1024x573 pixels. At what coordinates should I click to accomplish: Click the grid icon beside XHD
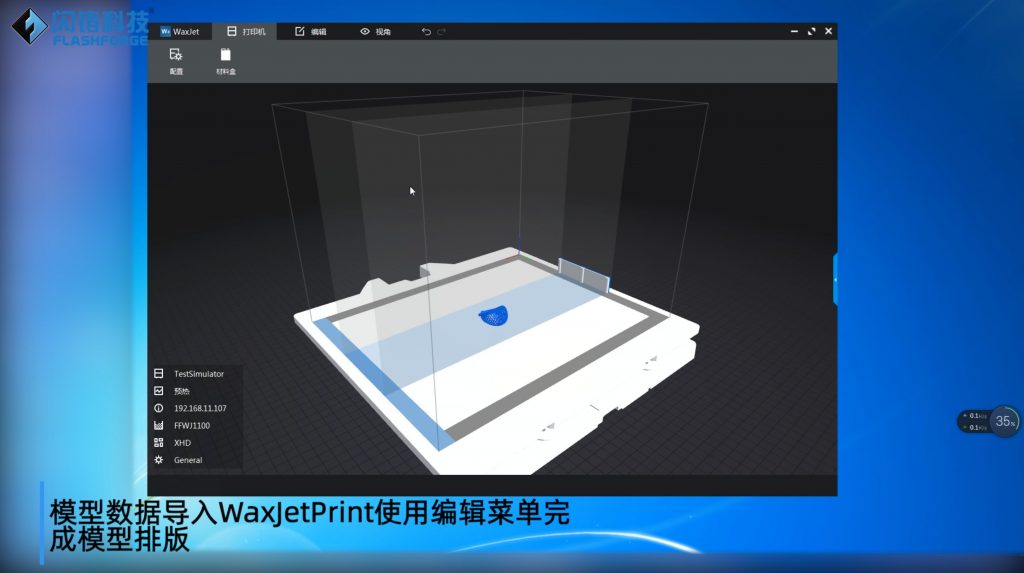click(159, 442)
